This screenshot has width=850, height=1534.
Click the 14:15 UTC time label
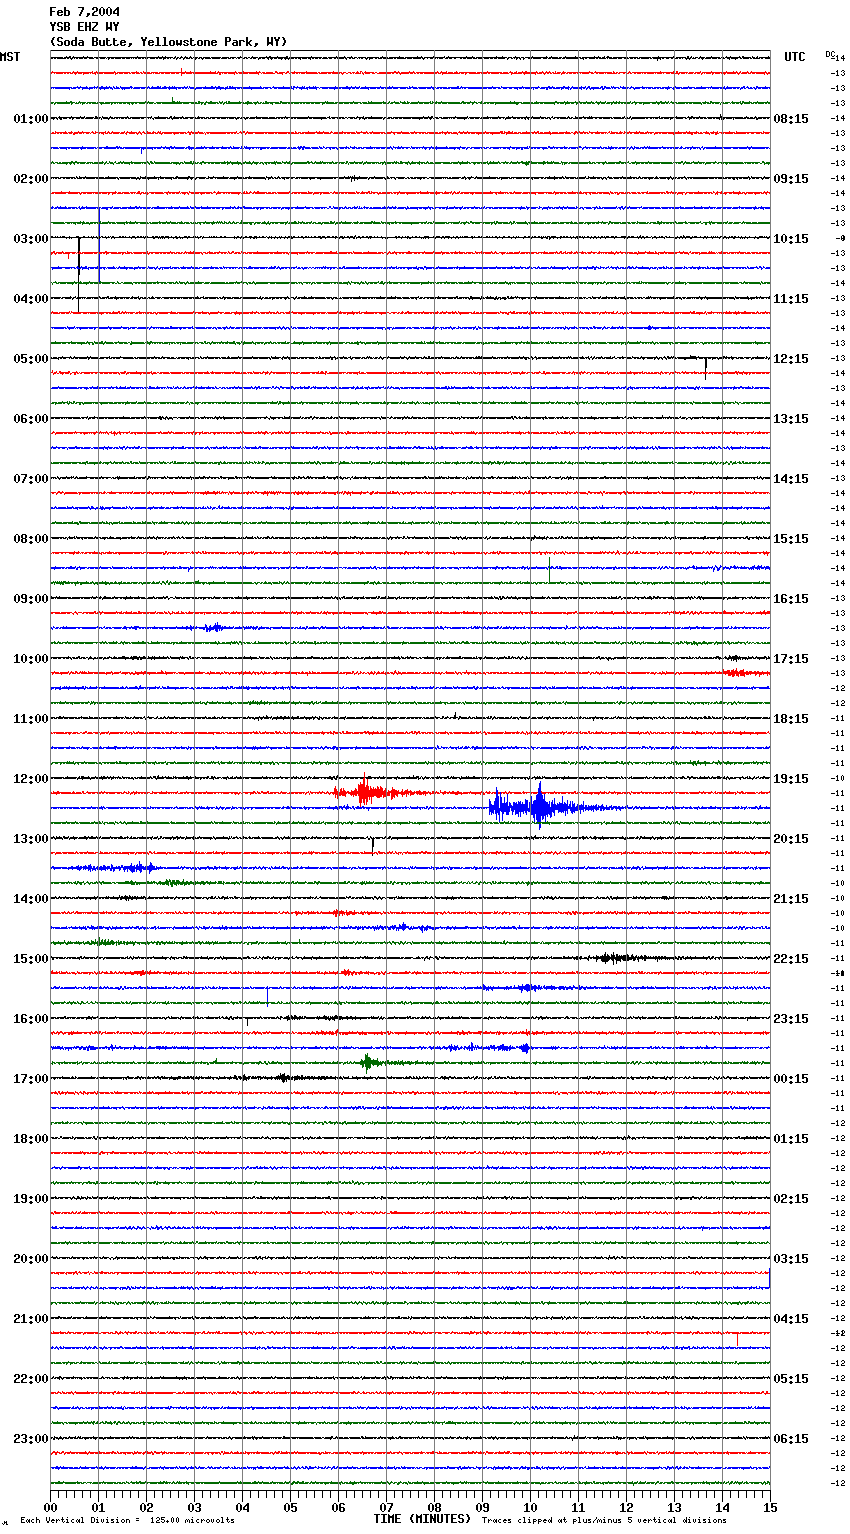click(x=791, y=479)
